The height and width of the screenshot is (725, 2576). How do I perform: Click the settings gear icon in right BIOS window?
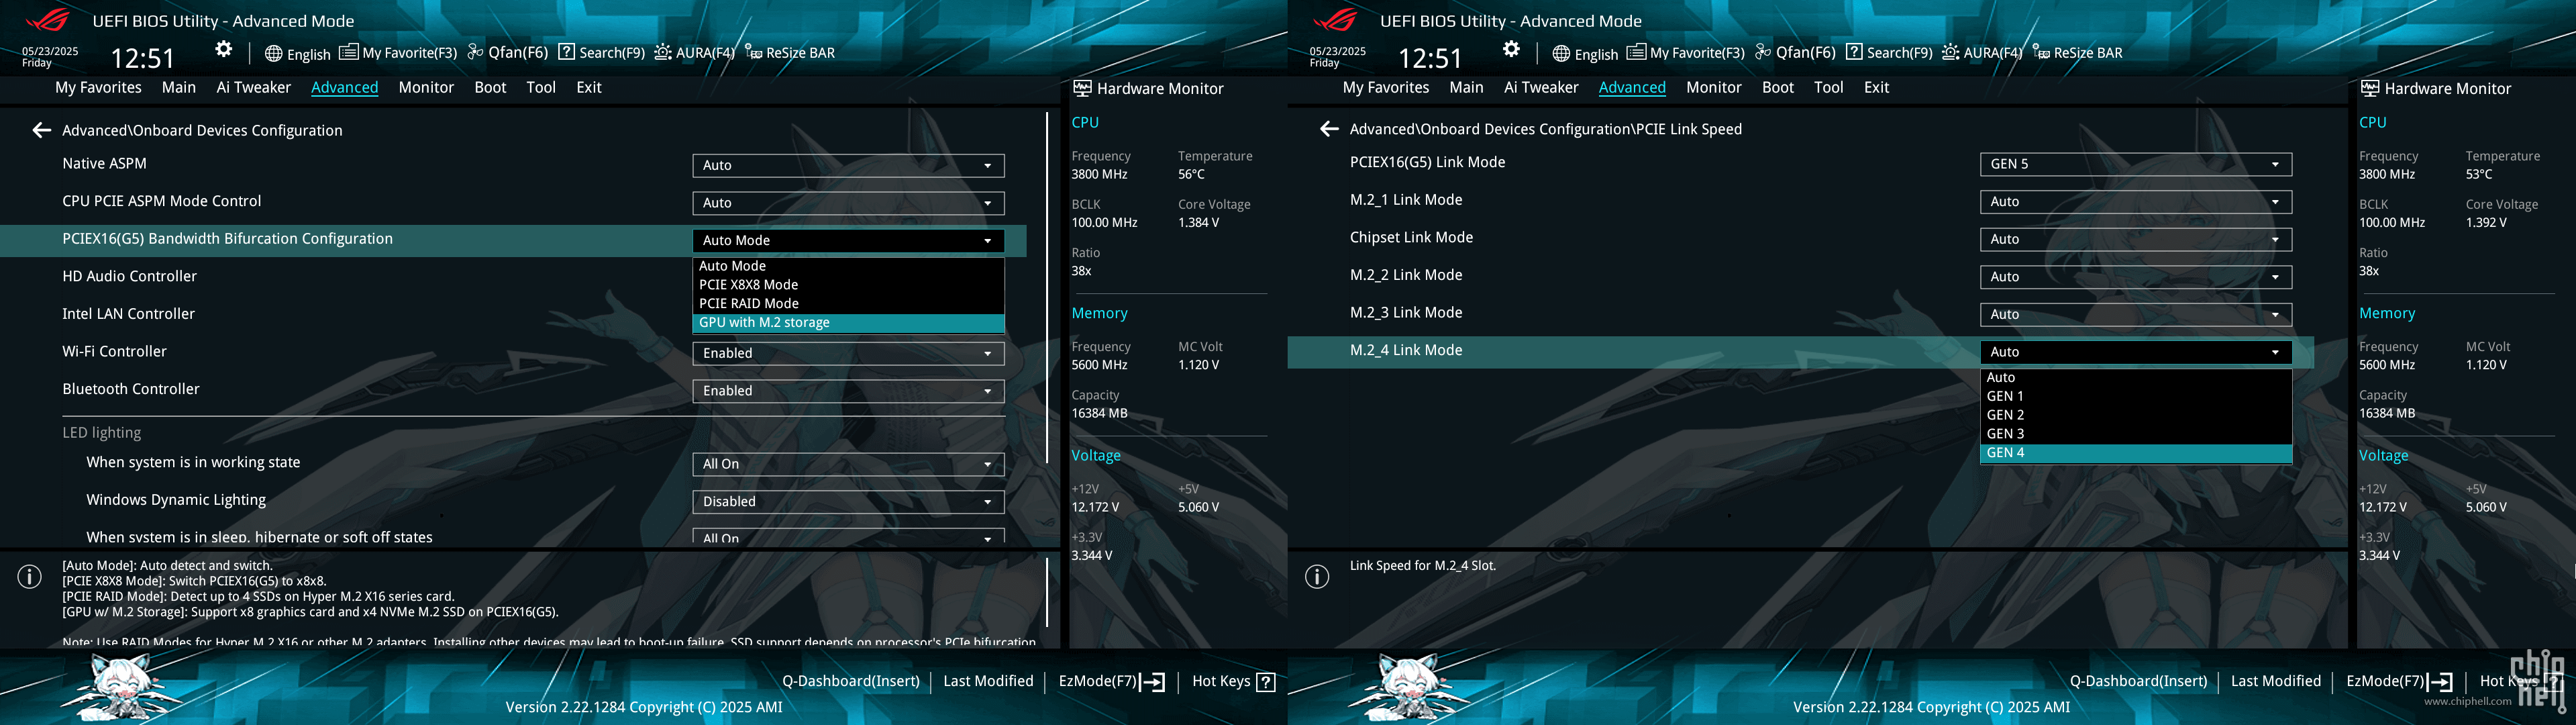point(1511,49)
